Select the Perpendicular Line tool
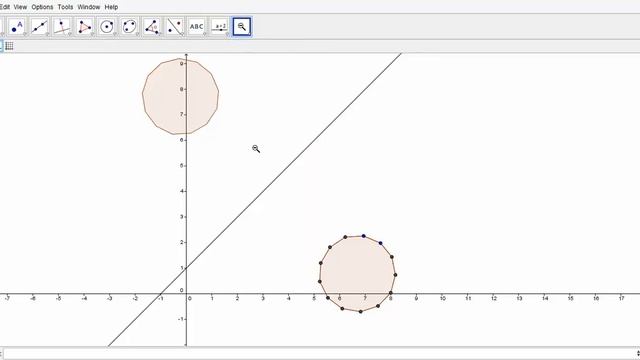The height and width of the screenshot is (360, 640). pyautogui.click(x=62, y=27)
